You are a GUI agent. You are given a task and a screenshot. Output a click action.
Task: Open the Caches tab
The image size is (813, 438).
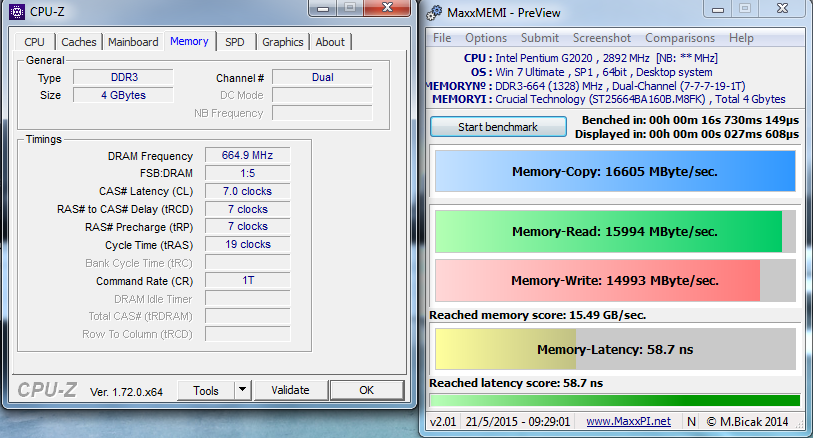[x=79, y=42]
